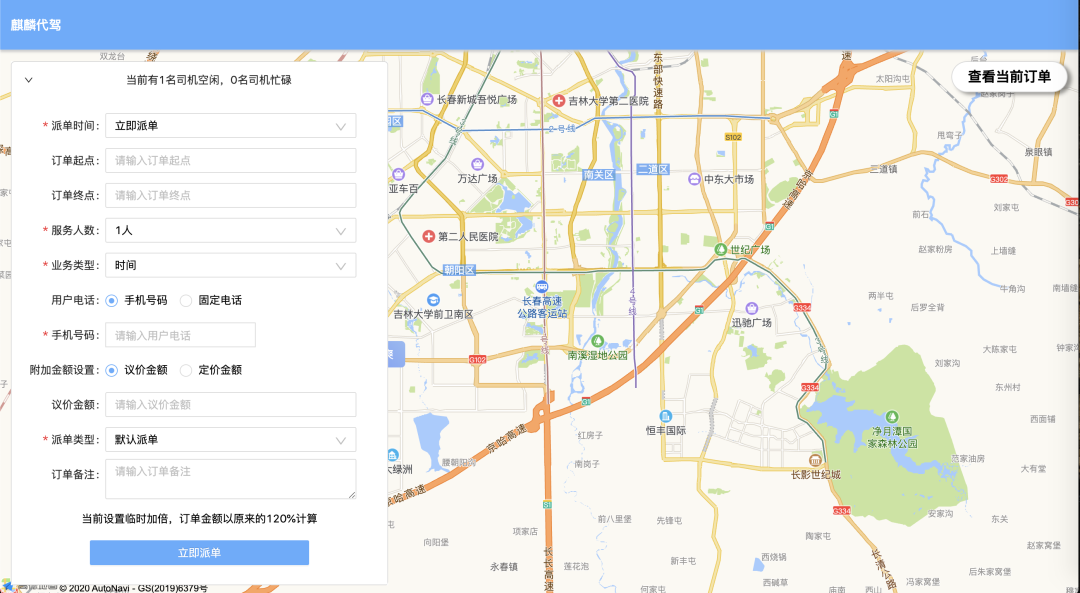Click the 用户电话 field label
Viewport: 1080px width, 593px height.
click(x=76, y=300)
